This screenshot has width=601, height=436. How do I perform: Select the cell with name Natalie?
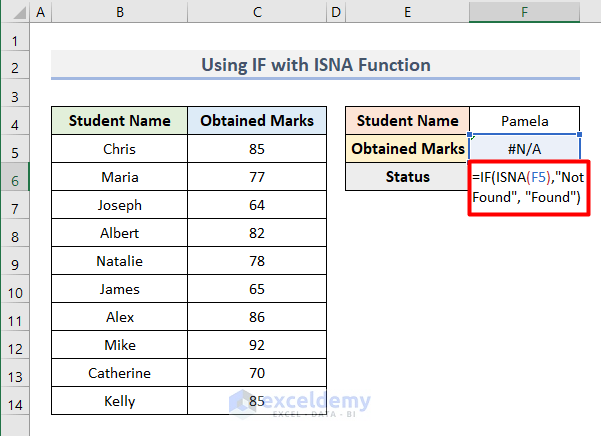click(x=120, y=261)
